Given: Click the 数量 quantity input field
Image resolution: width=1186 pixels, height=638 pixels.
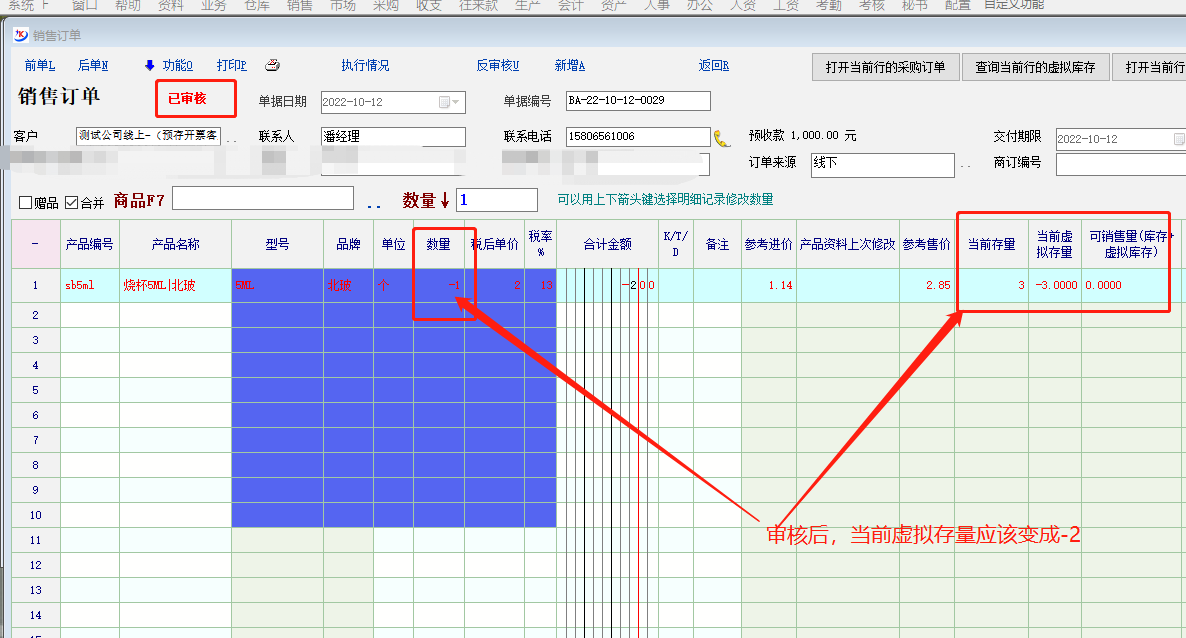Looking at the screenshot, I should (496, 200).
